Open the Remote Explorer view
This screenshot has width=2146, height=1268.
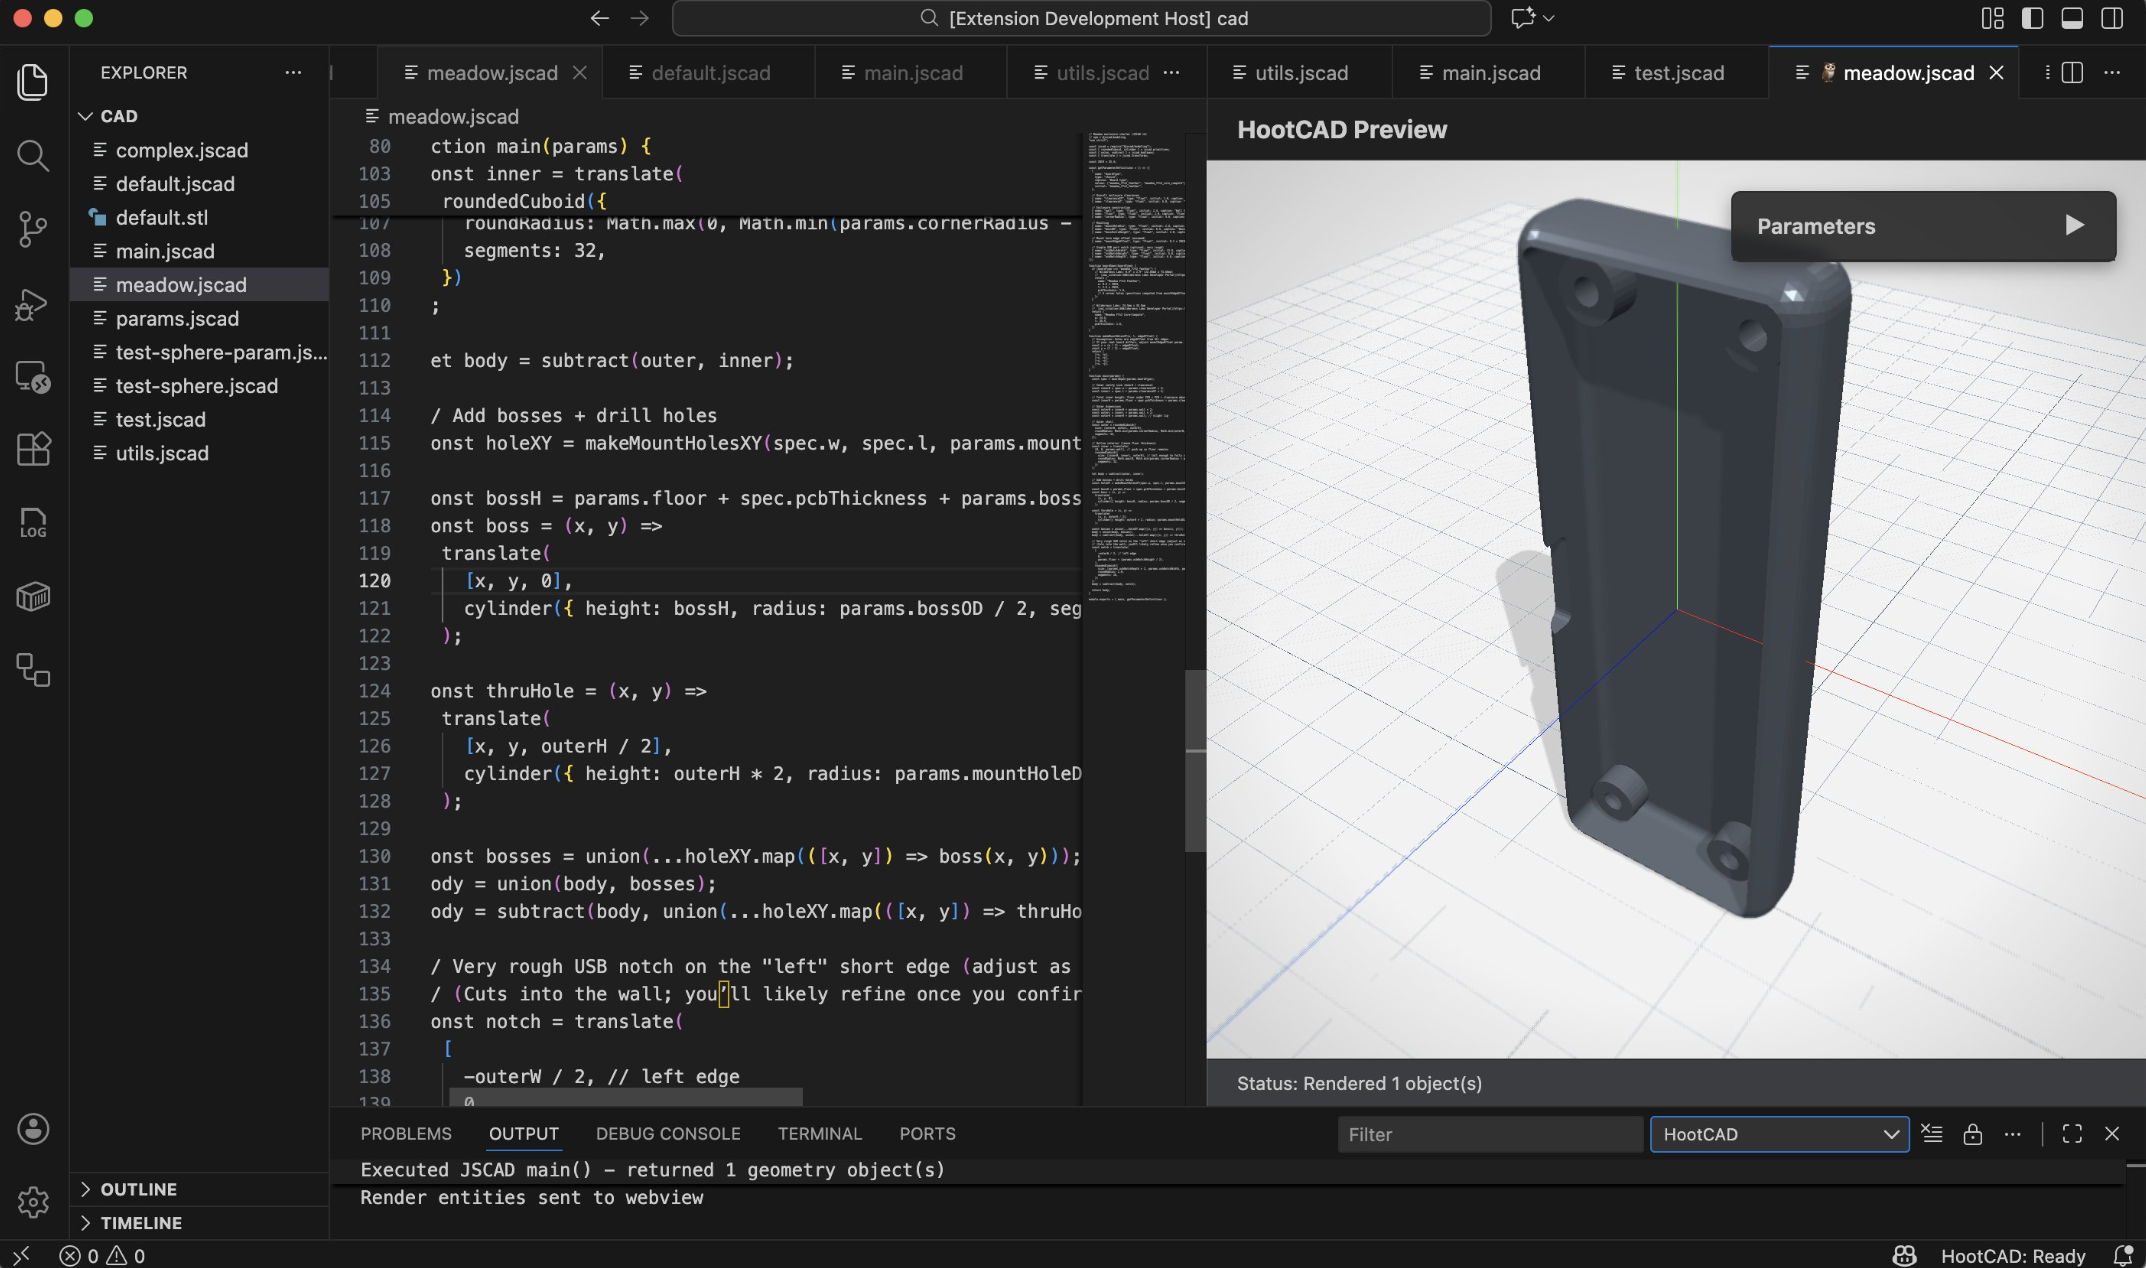(x=33, y=377)
